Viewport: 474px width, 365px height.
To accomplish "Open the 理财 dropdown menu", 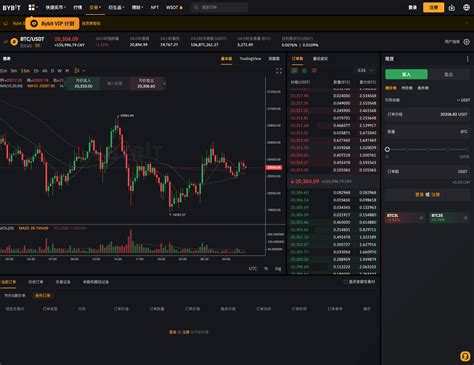I will (x=137, y=7).
